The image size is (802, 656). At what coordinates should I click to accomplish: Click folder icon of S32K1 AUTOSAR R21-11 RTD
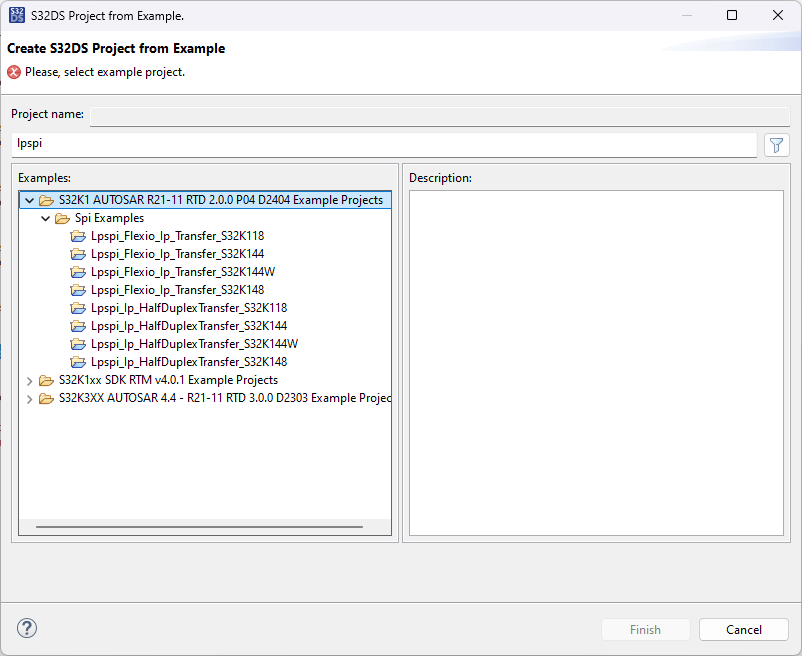46,200
